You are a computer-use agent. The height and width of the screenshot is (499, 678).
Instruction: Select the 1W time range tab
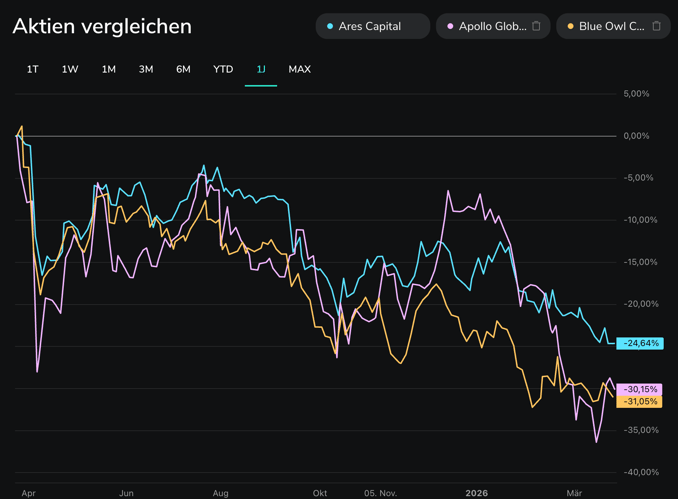[70, 69]
